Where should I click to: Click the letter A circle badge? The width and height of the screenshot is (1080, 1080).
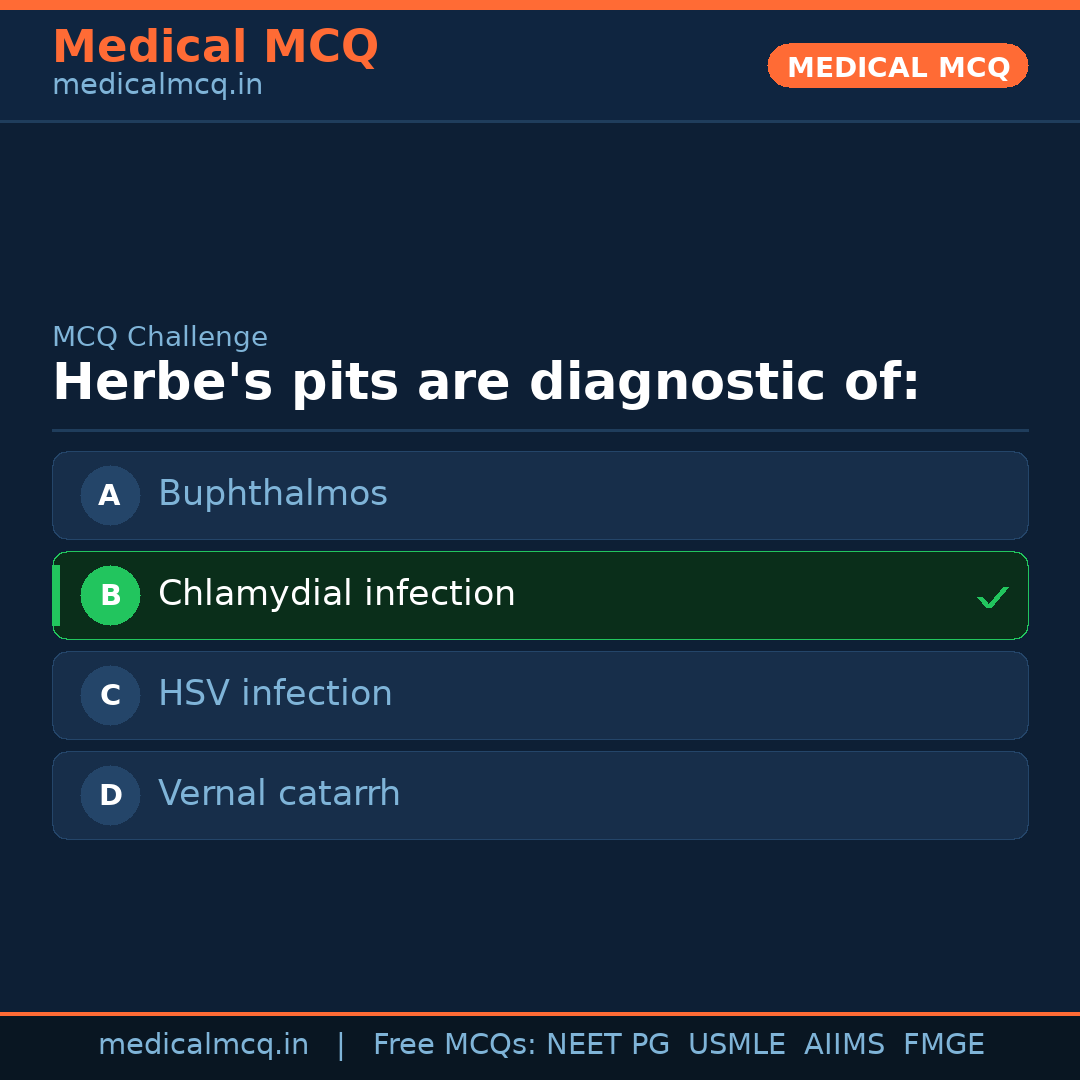pos(110,495)
